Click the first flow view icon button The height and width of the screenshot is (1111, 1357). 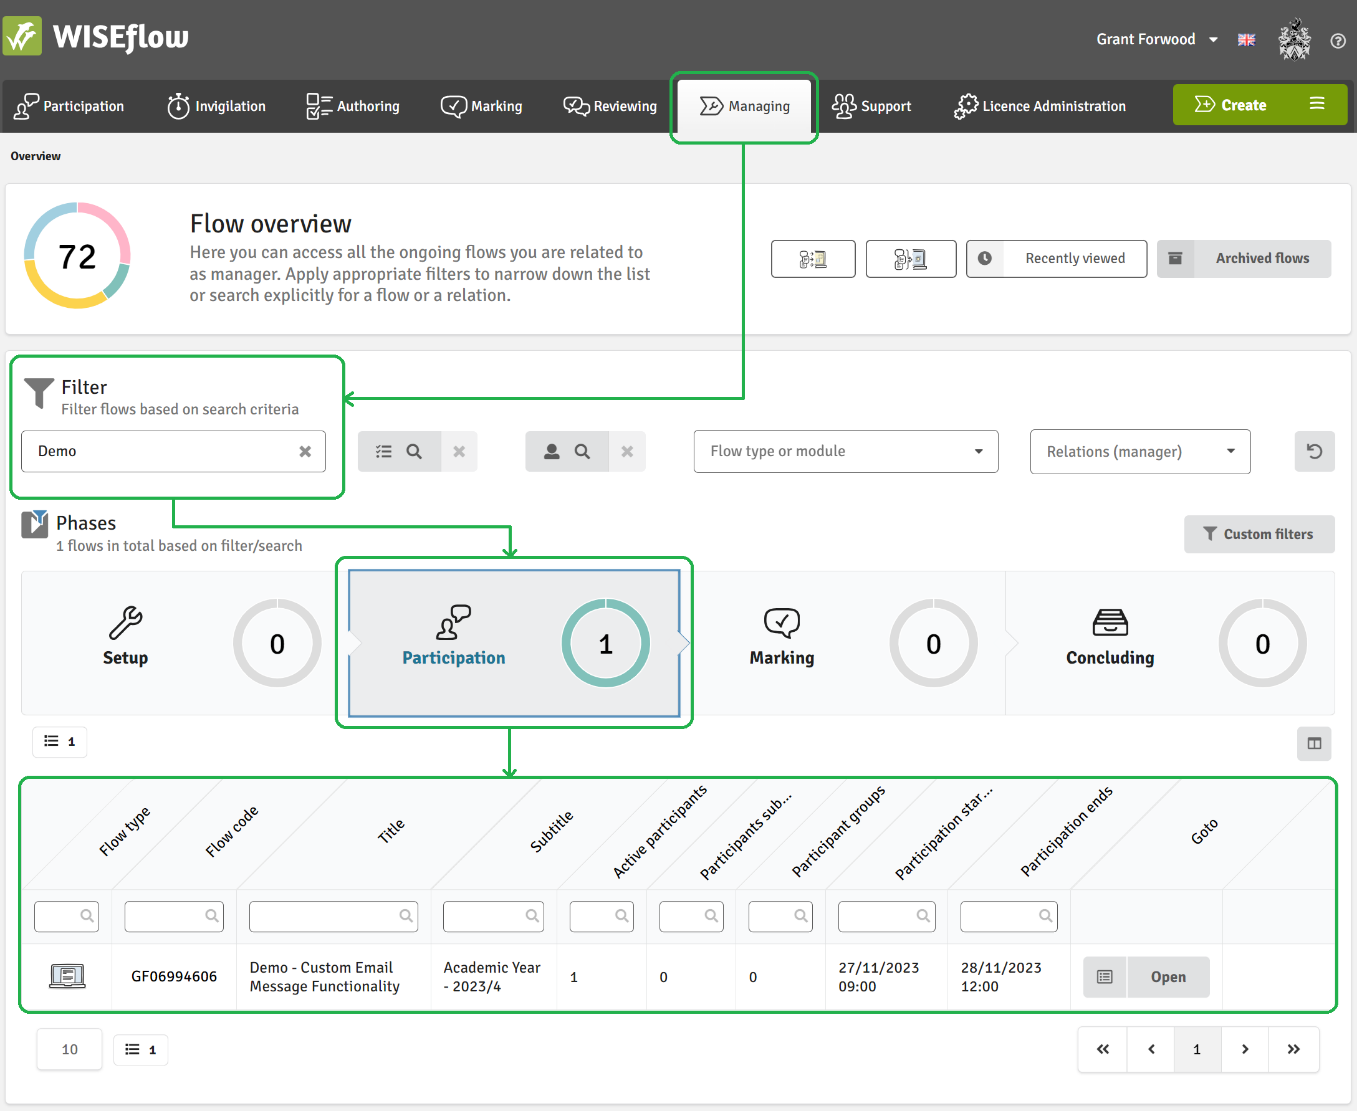click(813, 259)
